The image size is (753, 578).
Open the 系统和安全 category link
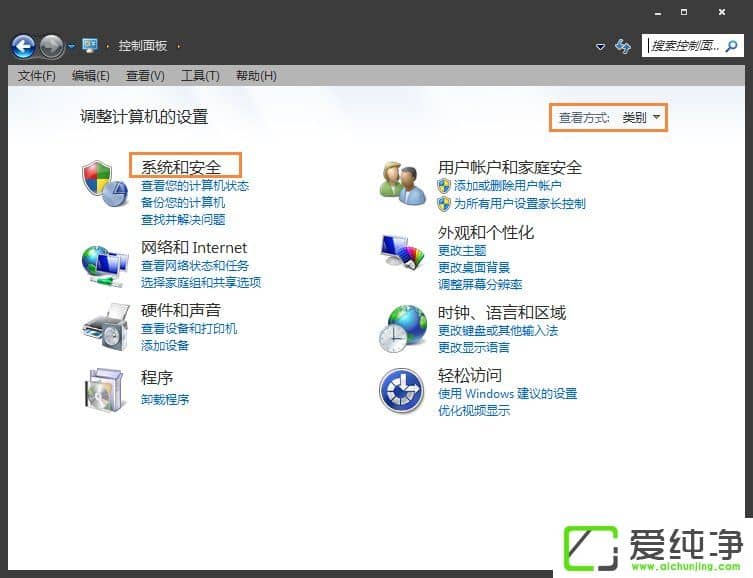pos(181,167)
